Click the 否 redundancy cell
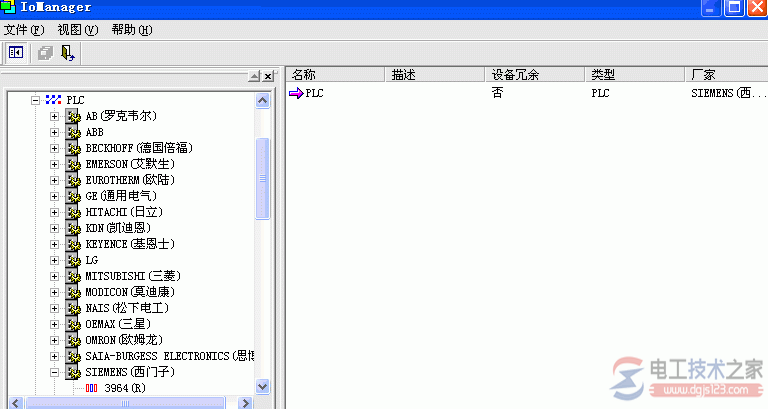 click(497, 93)
